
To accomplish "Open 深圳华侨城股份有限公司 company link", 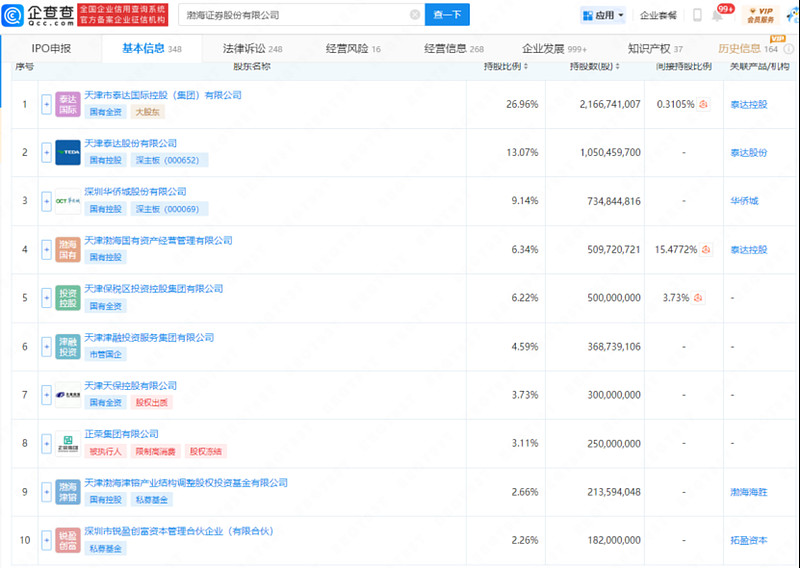I will tap(135, 192).
